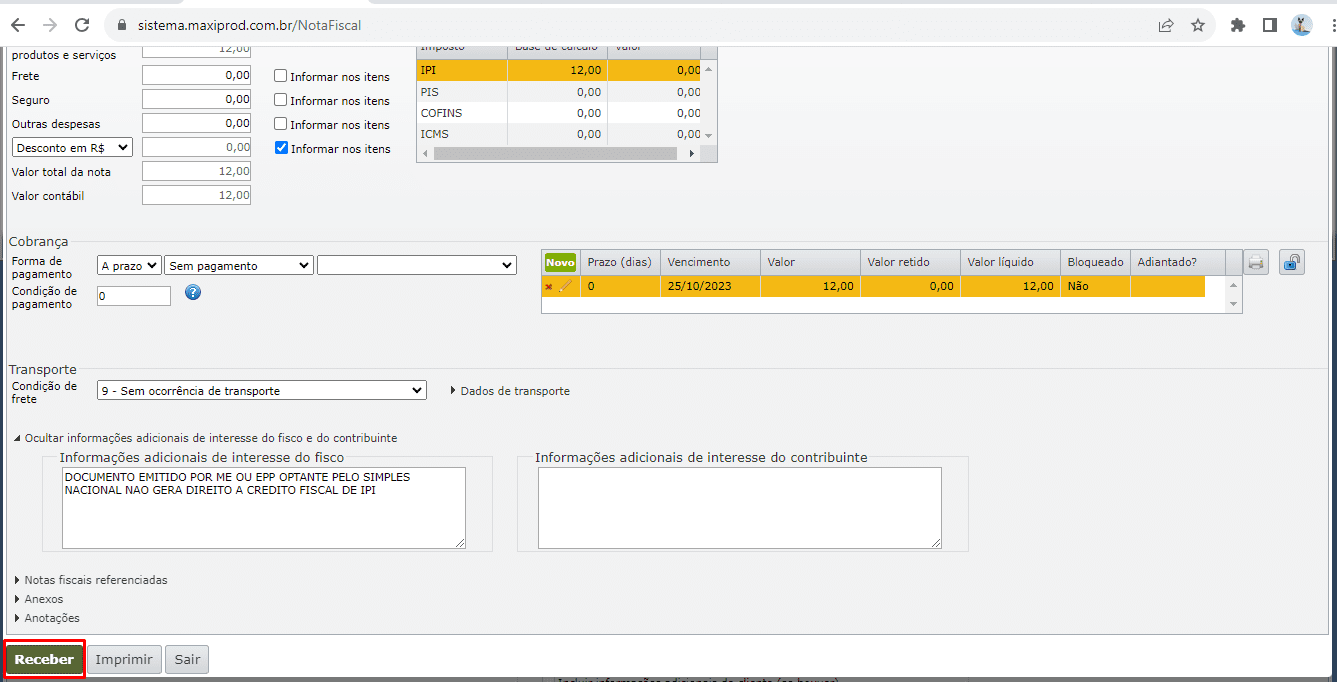Viewport: 1337px width, 682px height.
Task: Click the tax table horizontal scrollbar
Action: point(556,153)
